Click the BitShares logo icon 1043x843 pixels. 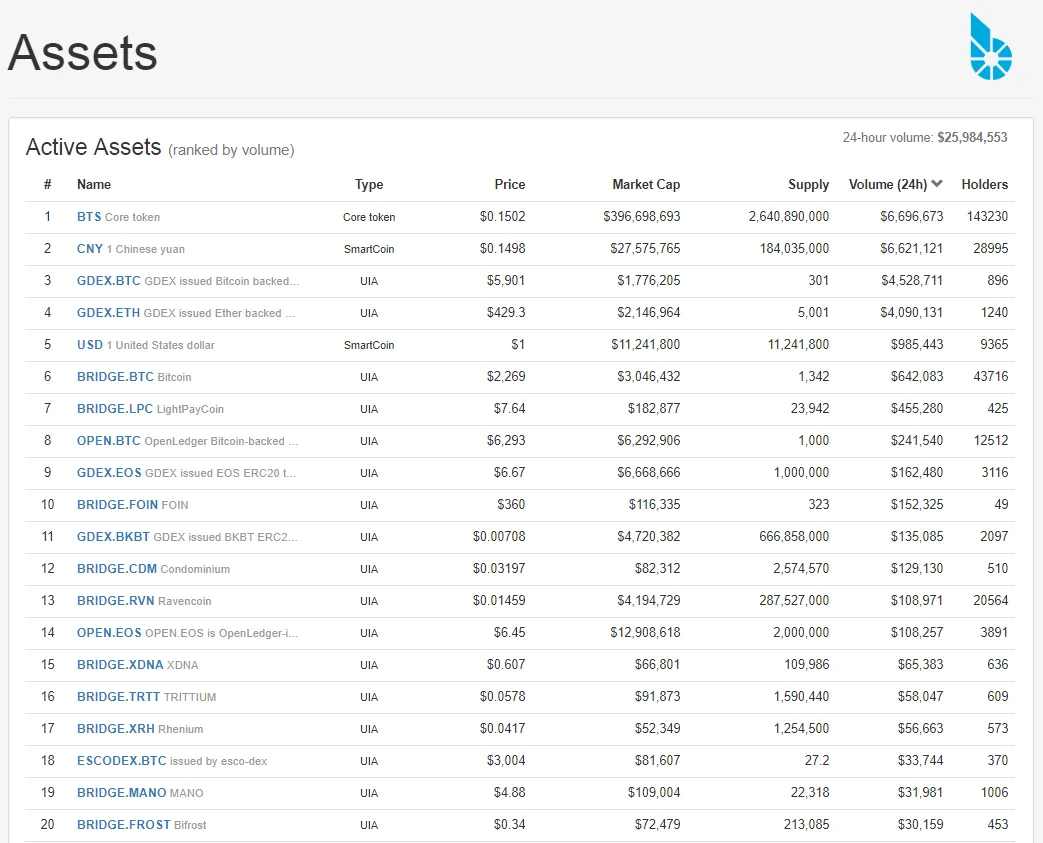tap(990, 47)
